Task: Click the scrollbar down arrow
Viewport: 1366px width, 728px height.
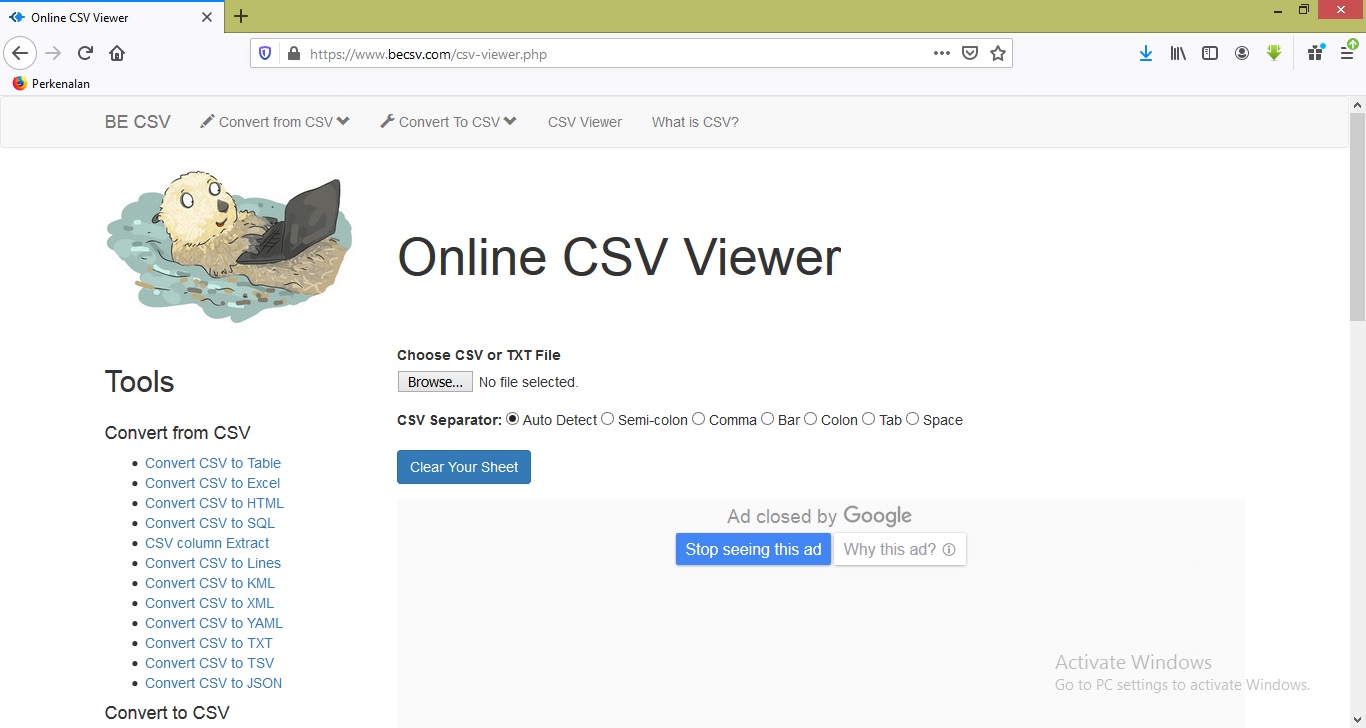Action: point(1357,720)
